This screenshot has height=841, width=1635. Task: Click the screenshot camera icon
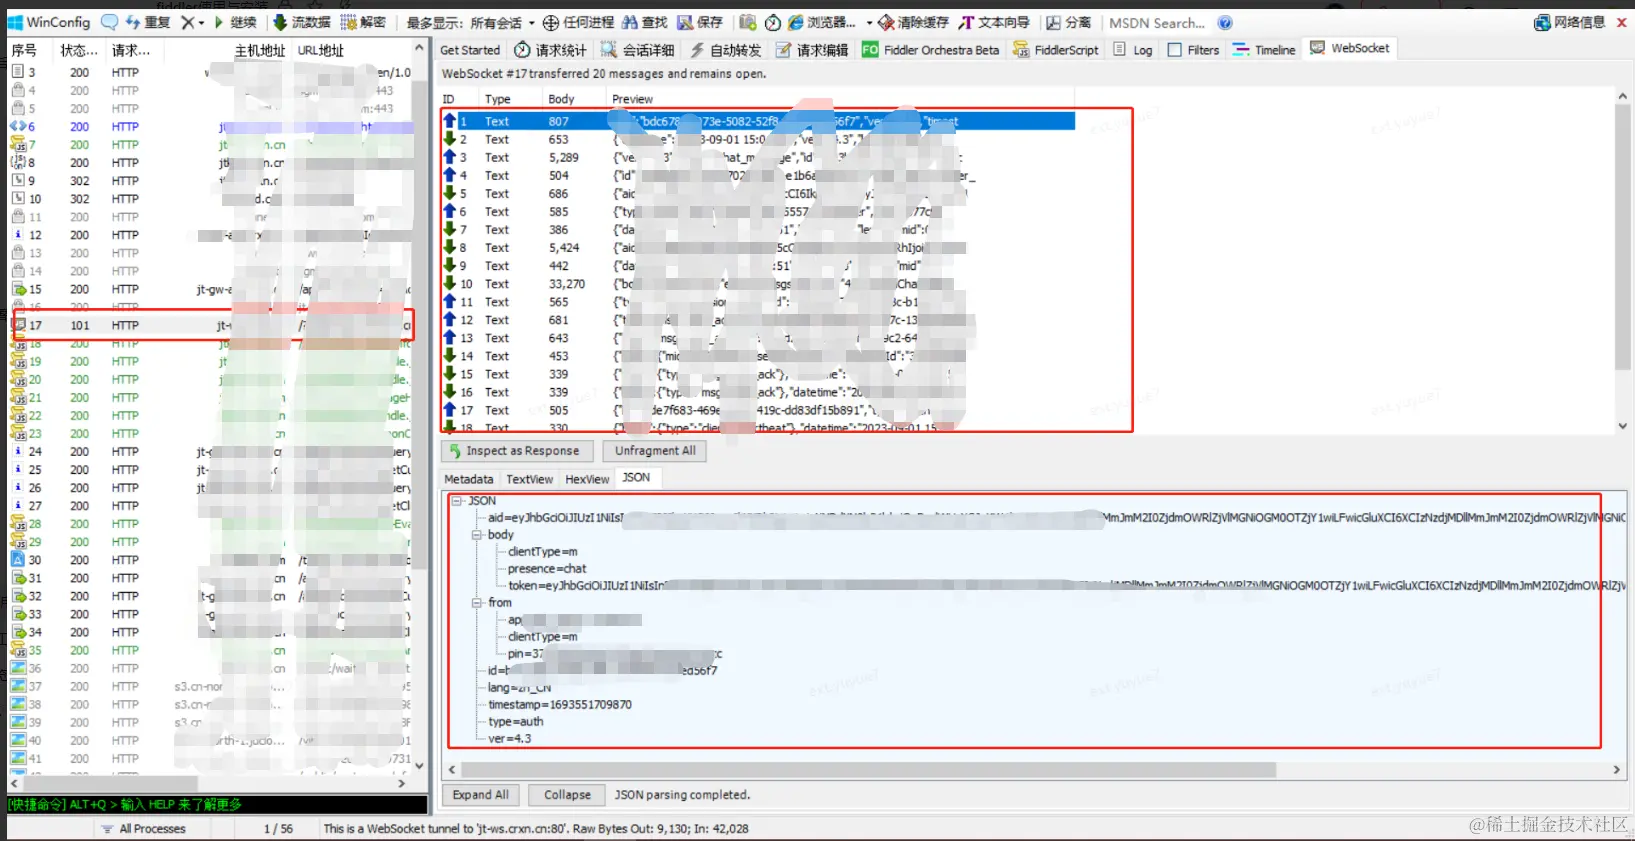tap(747, 22)
